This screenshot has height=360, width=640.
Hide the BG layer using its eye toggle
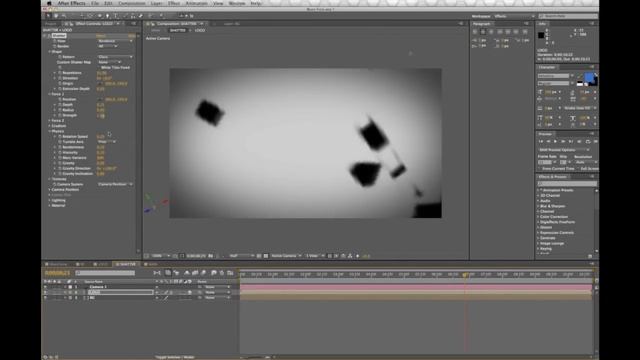[45, 298]
